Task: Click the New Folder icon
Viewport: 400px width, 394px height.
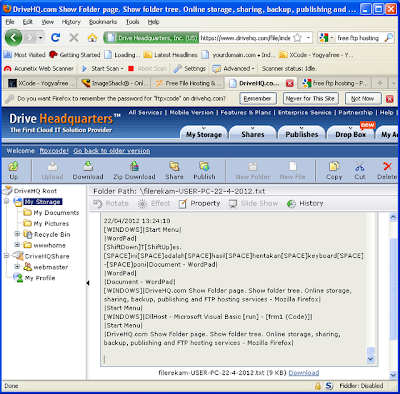Action: coord(253,170)
